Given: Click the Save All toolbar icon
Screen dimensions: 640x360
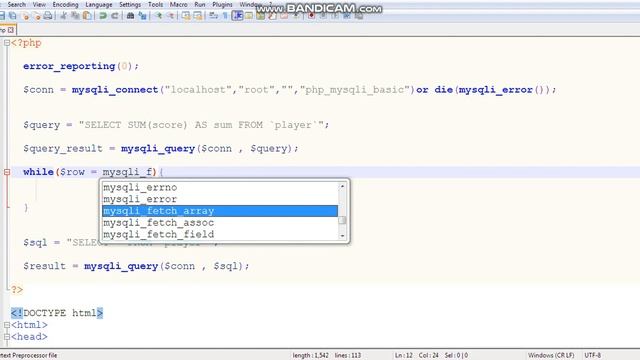Looking at the screenshot, I should pos(13,16).
